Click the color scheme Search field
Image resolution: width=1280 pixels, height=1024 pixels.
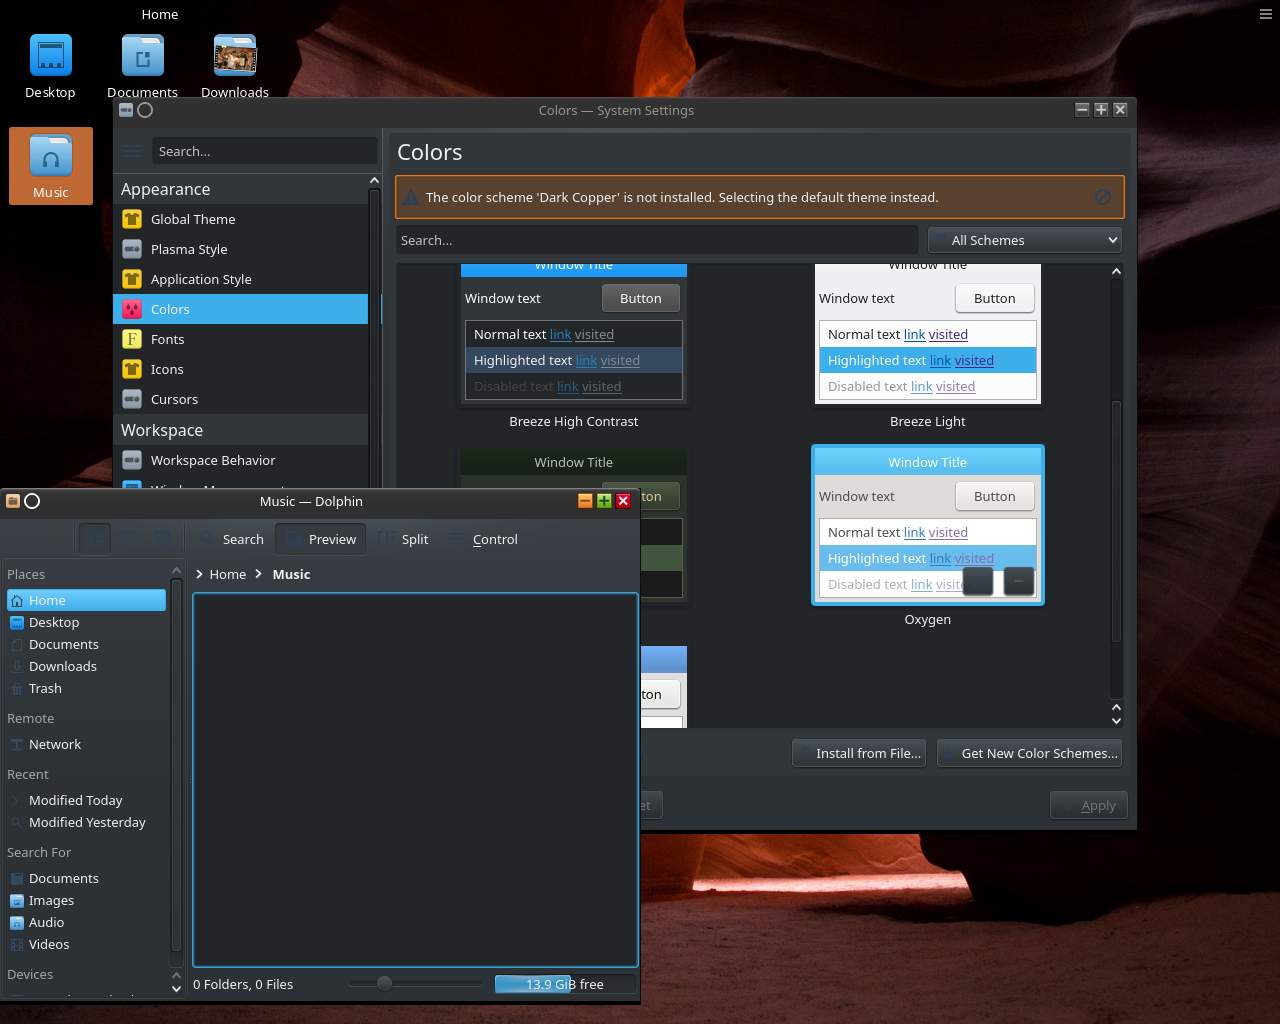657,240
